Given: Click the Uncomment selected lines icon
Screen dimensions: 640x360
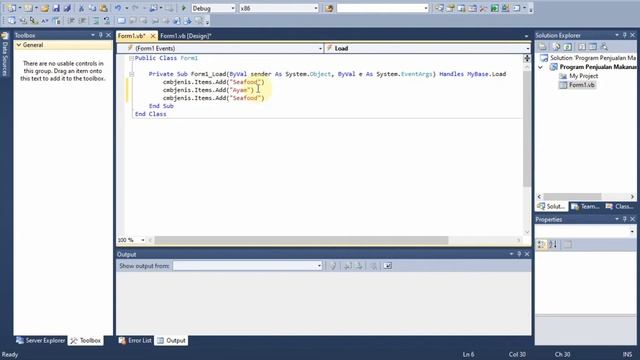Looking at the screenshot, I should 107,20.
